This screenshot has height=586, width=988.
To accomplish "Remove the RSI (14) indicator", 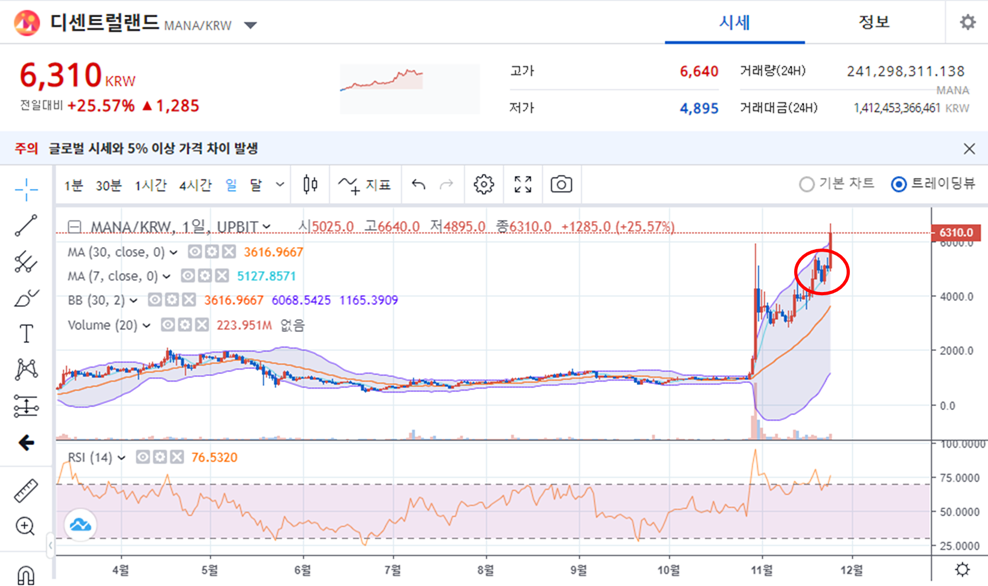I will coord(176,457).
